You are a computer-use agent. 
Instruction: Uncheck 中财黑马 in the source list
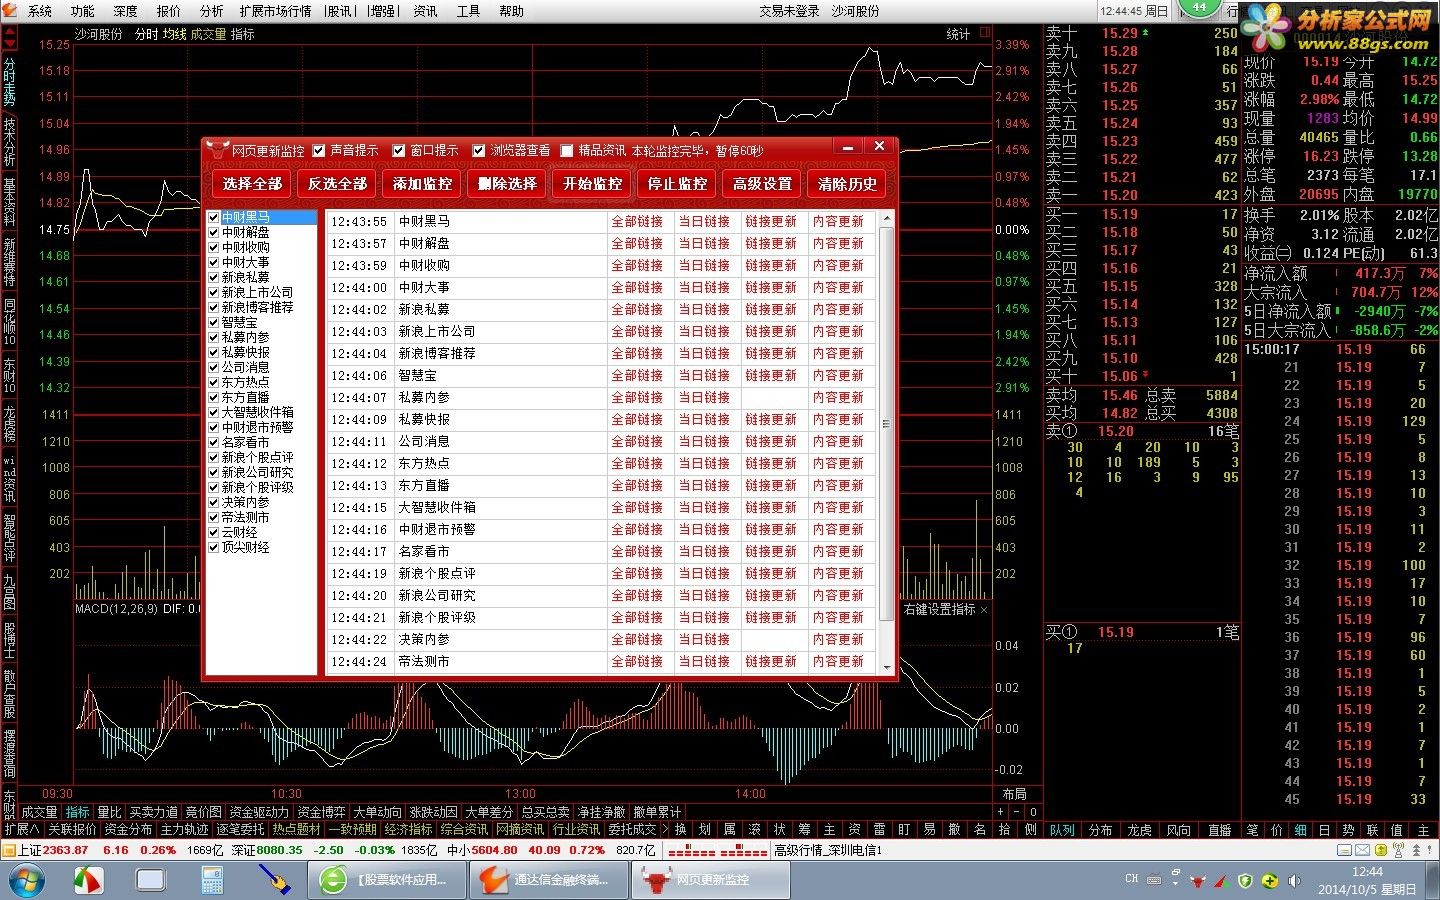[213, 217]
